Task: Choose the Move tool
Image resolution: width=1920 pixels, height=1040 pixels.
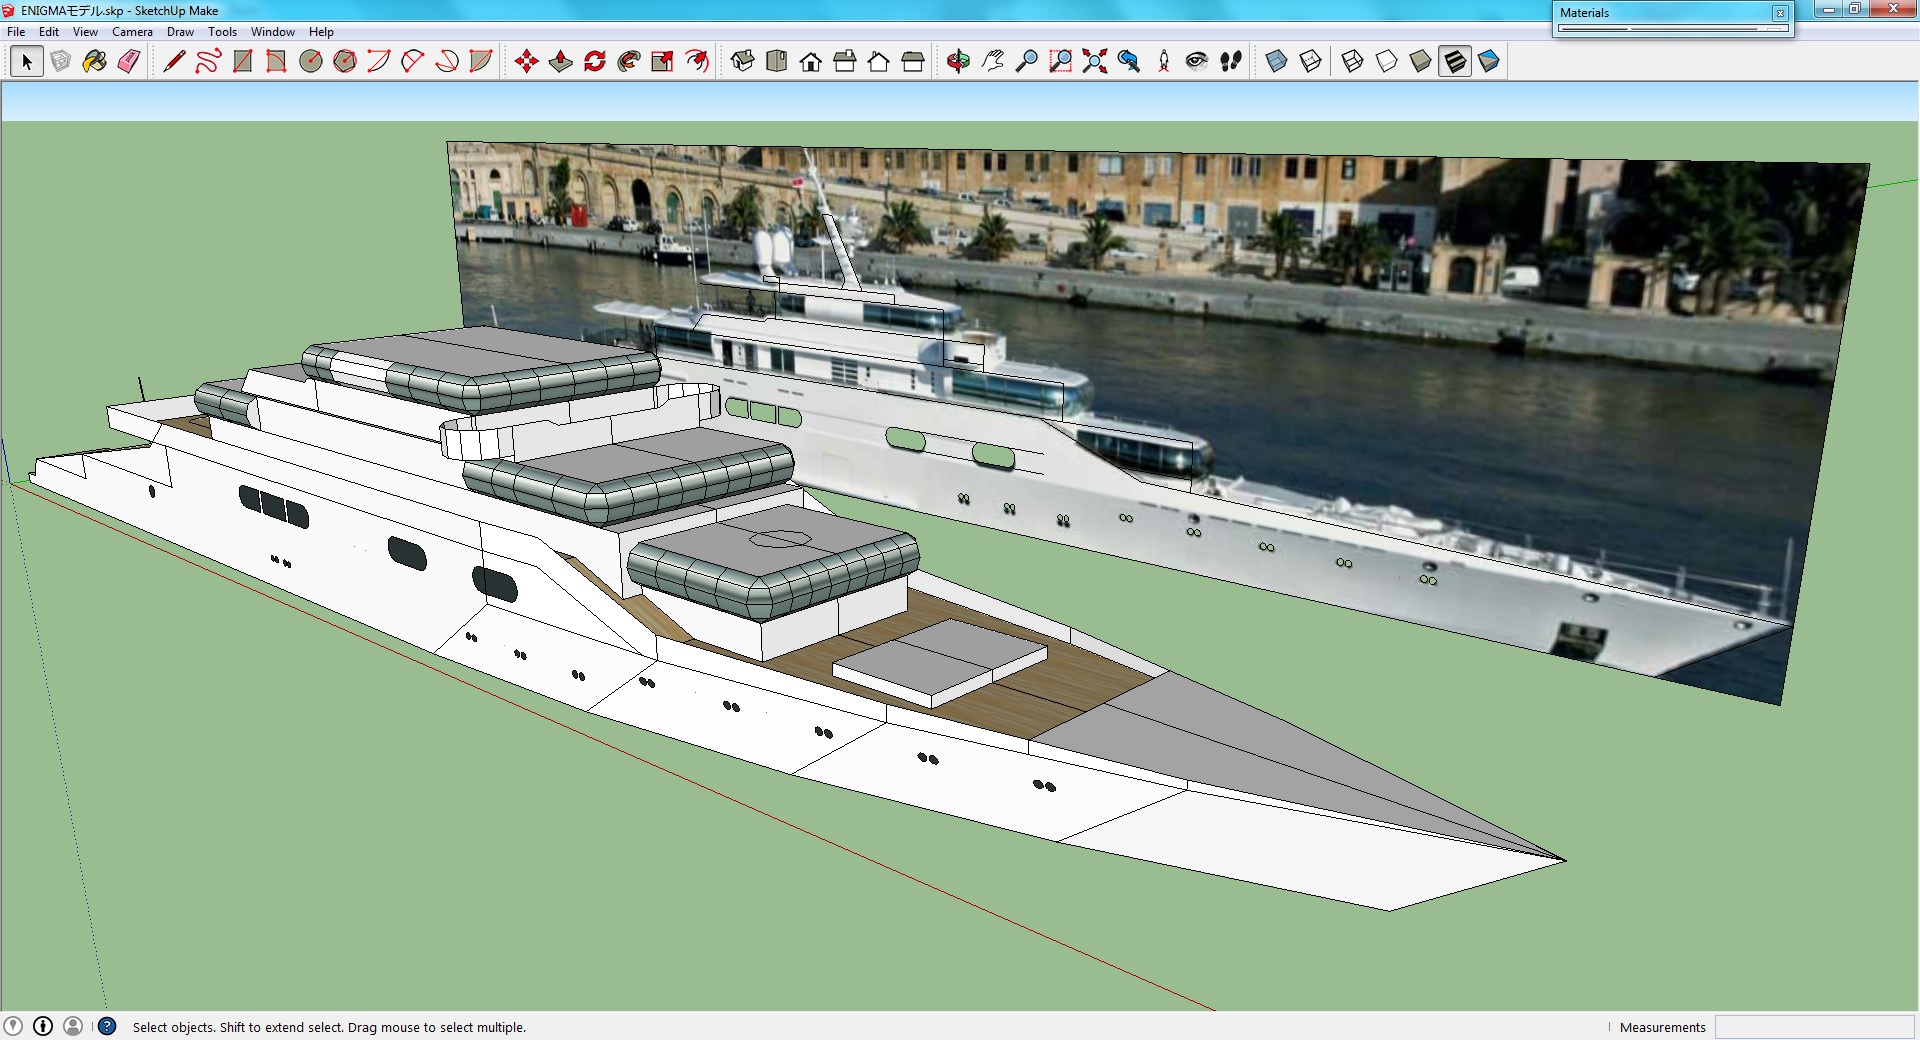Action: click(x=527, y=61)
